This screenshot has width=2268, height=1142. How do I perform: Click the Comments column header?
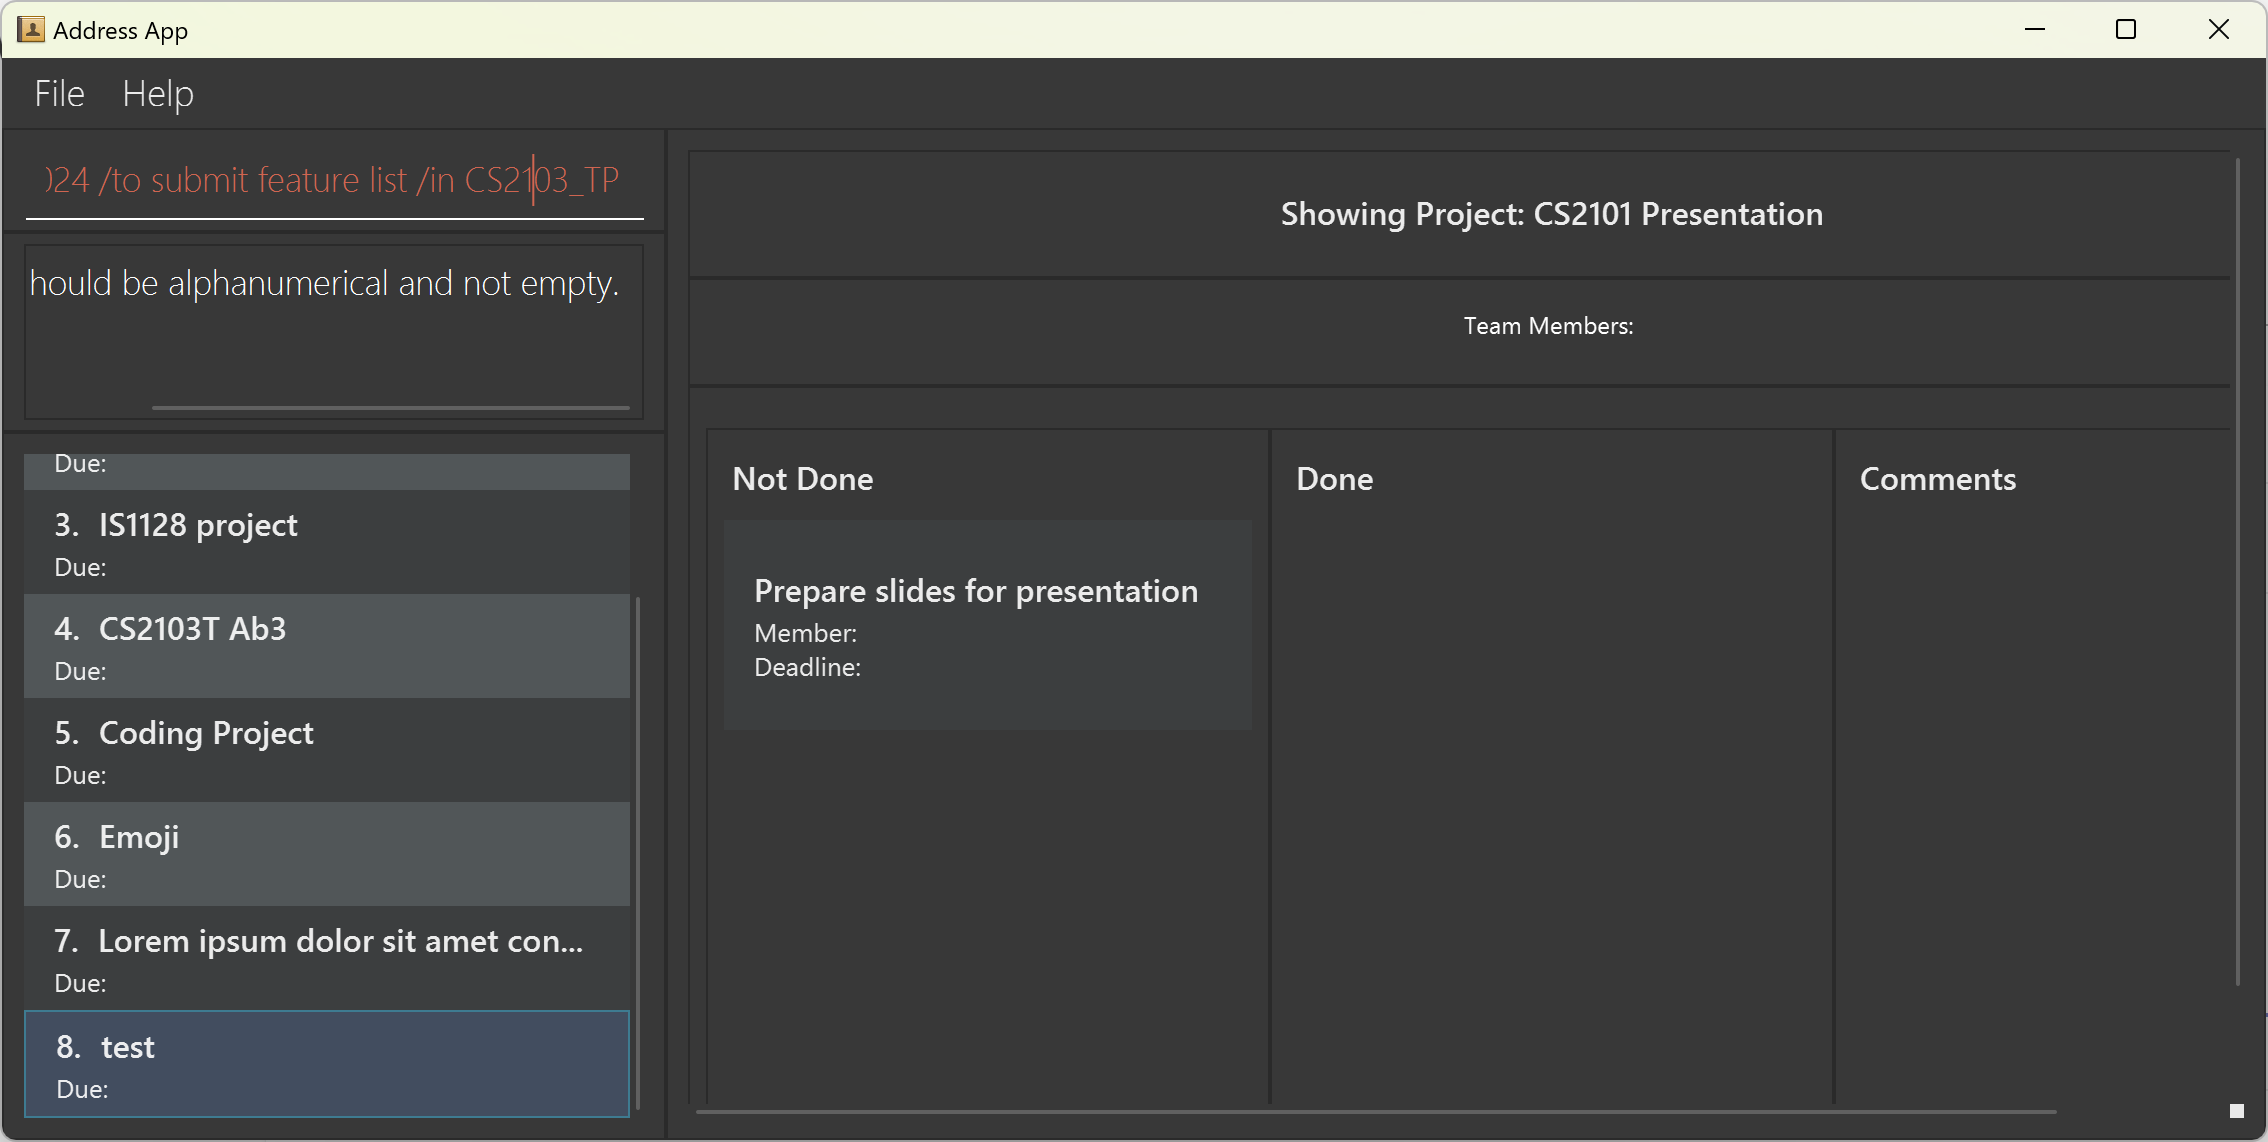click(1937, 479)
